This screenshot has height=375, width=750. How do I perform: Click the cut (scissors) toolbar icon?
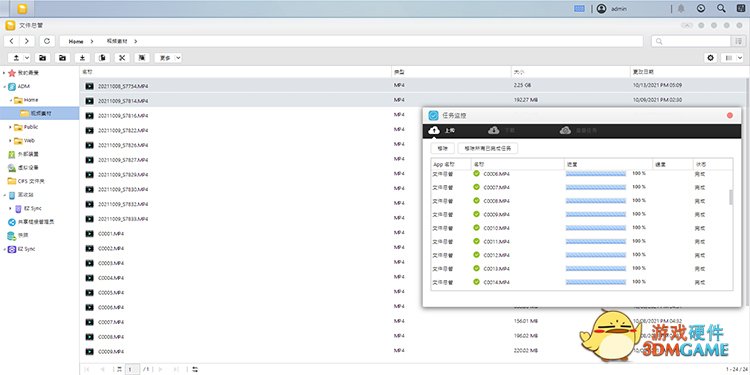coord(122,58)
